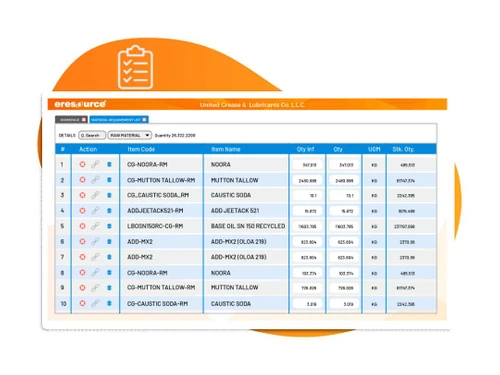Click the blue trash icon in row 1

(109, 164)
